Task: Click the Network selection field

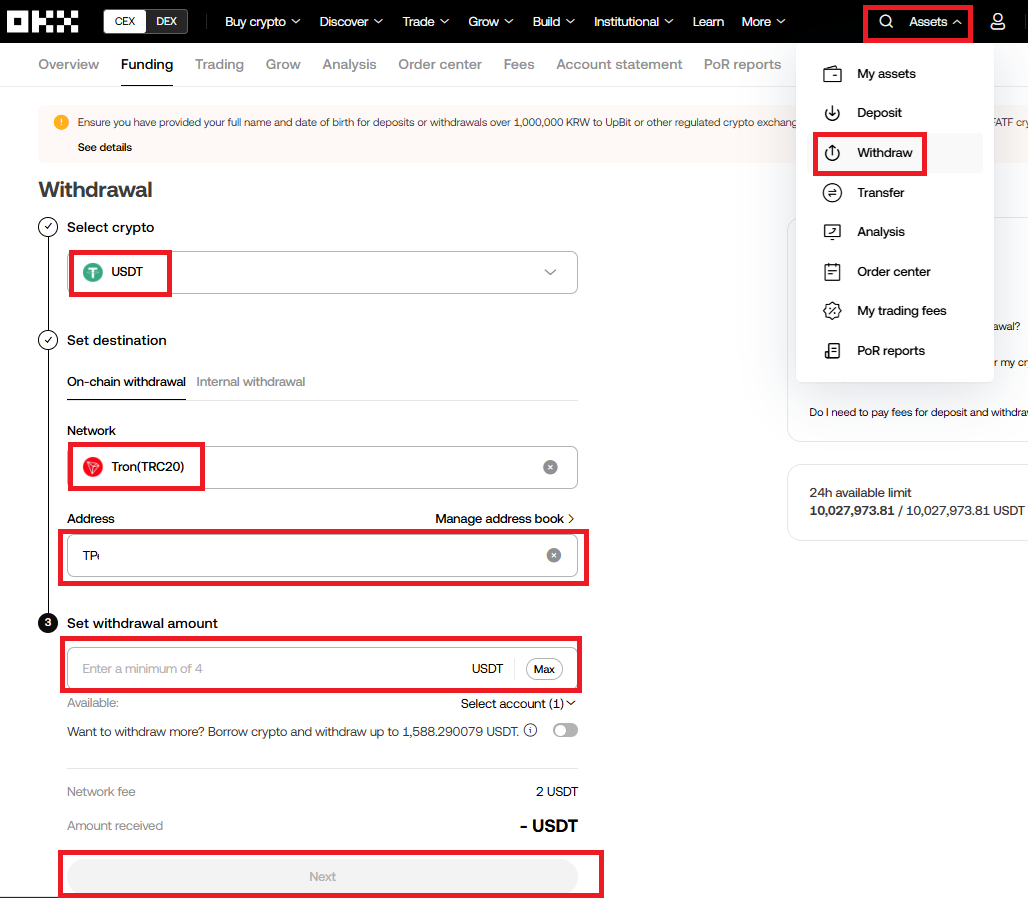Action: click(322, 467)
